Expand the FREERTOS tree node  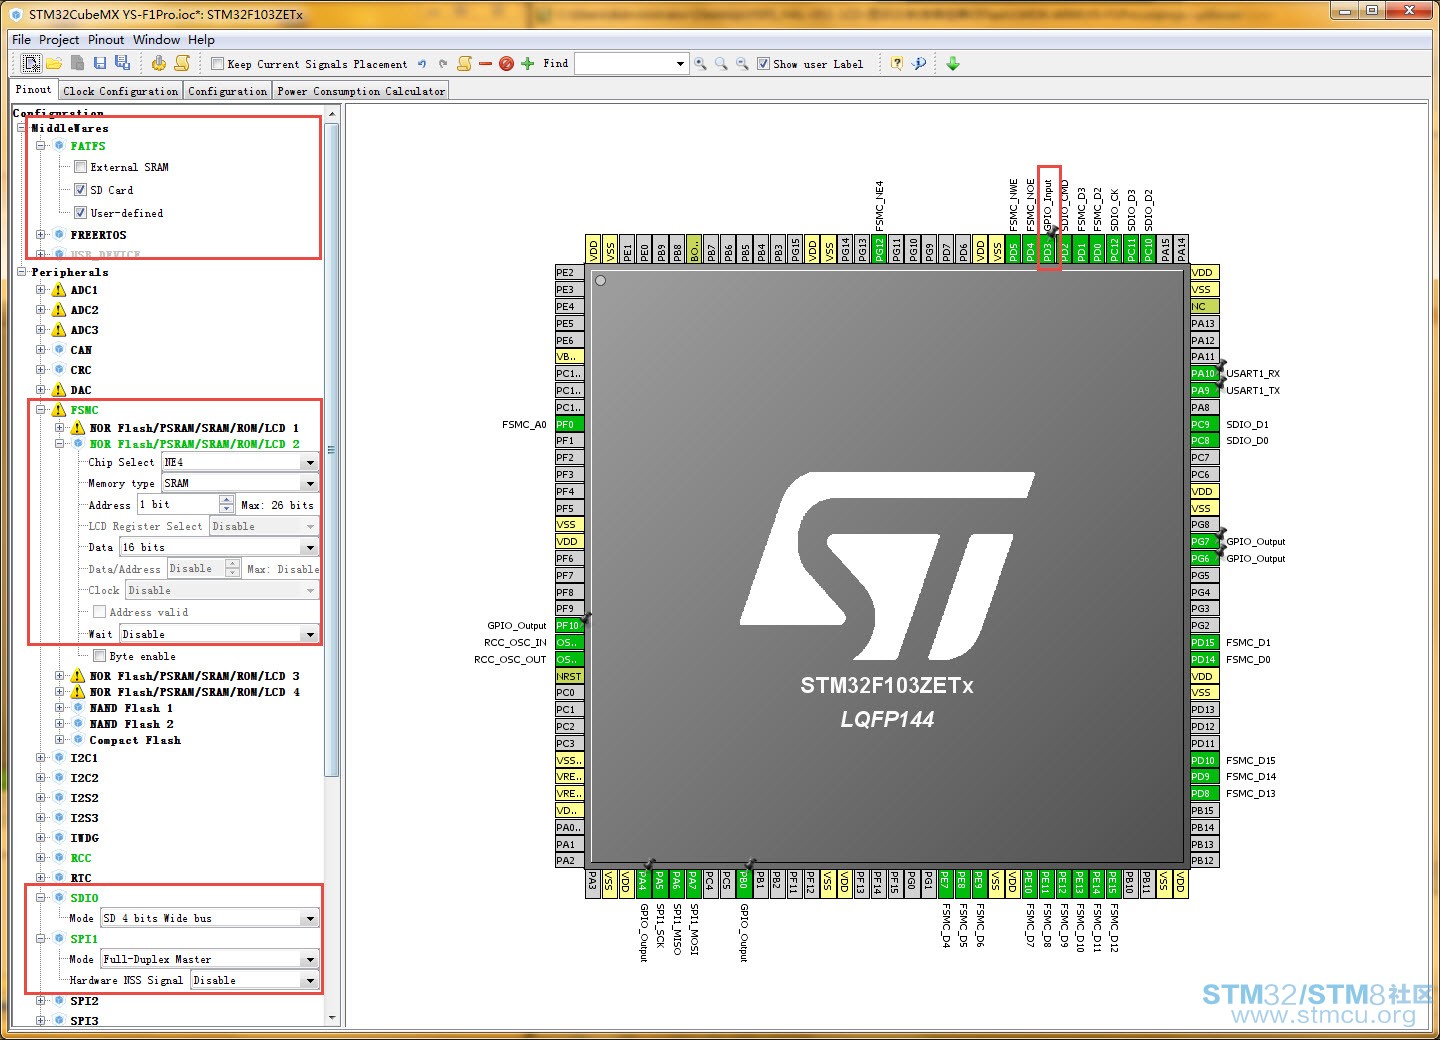coord(41,235)
